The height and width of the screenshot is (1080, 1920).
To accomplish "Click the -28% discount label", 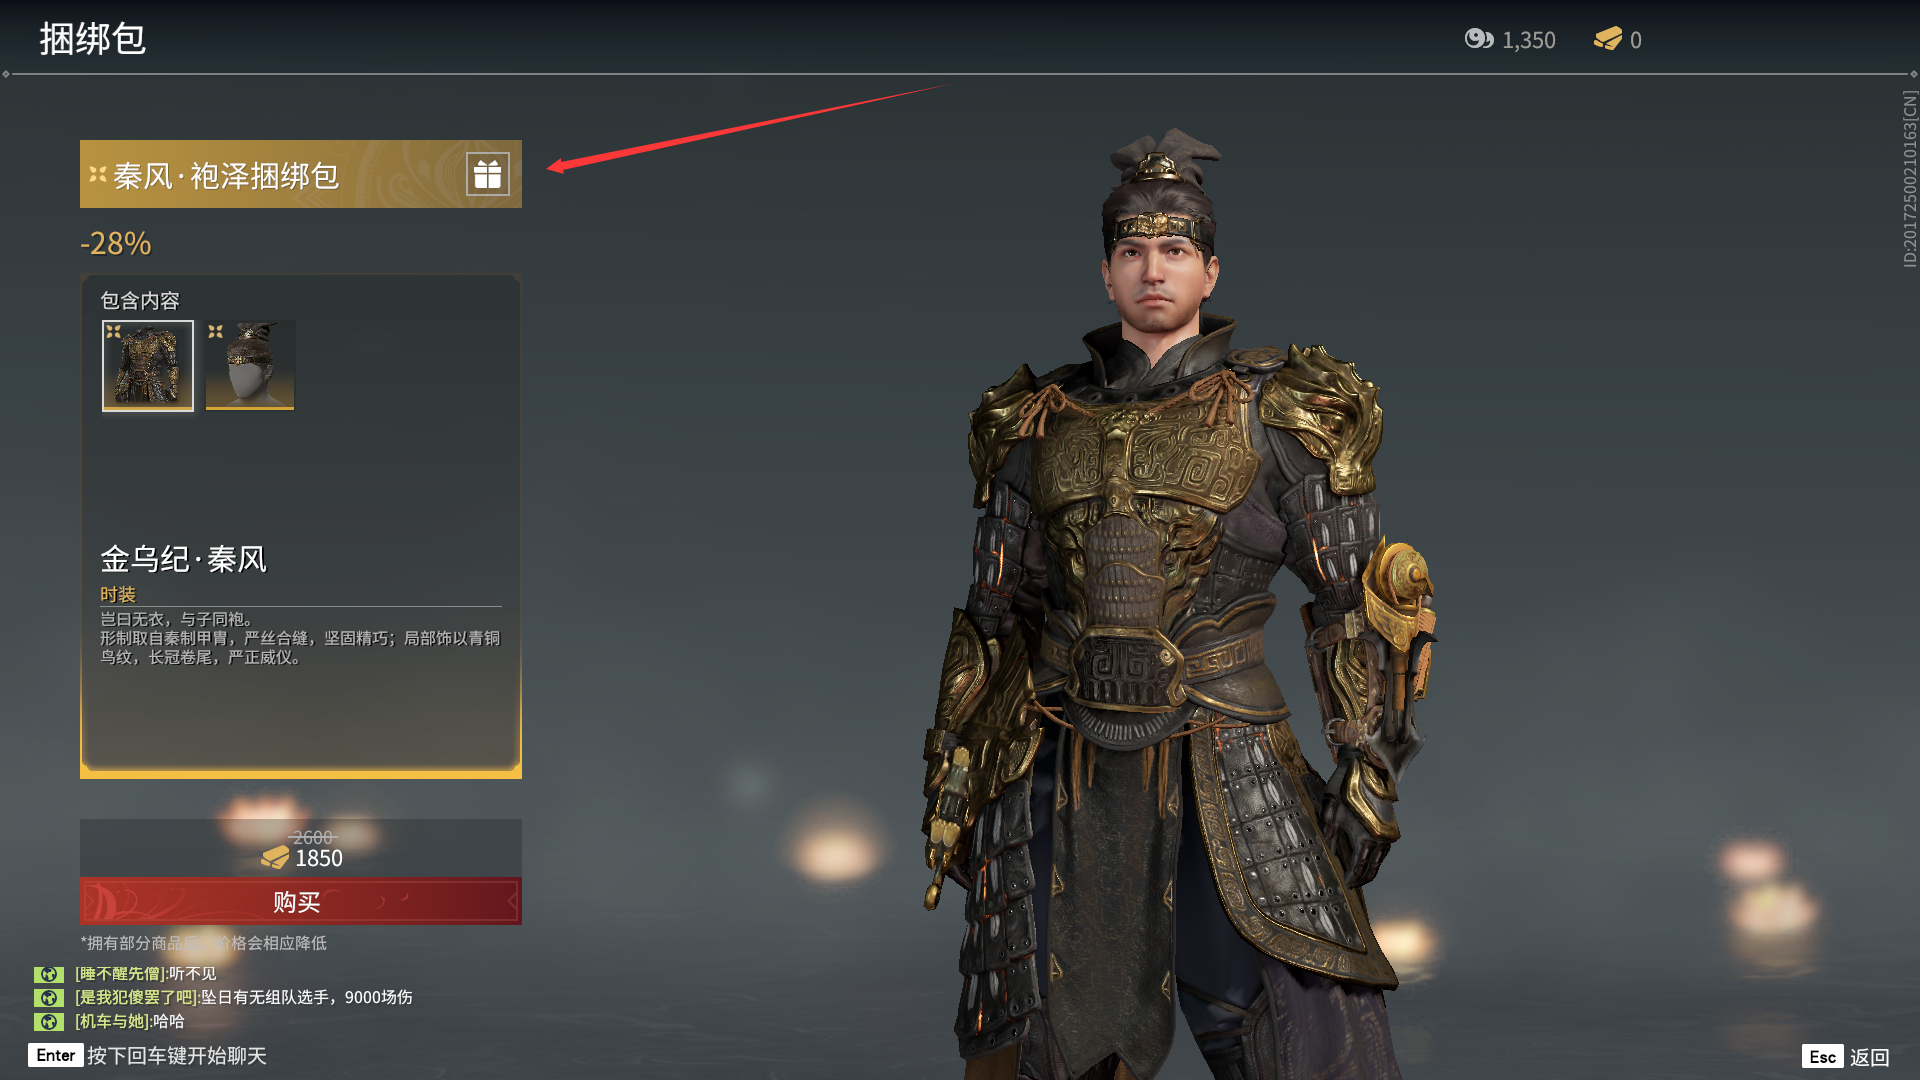I will (x=116, y=243).
